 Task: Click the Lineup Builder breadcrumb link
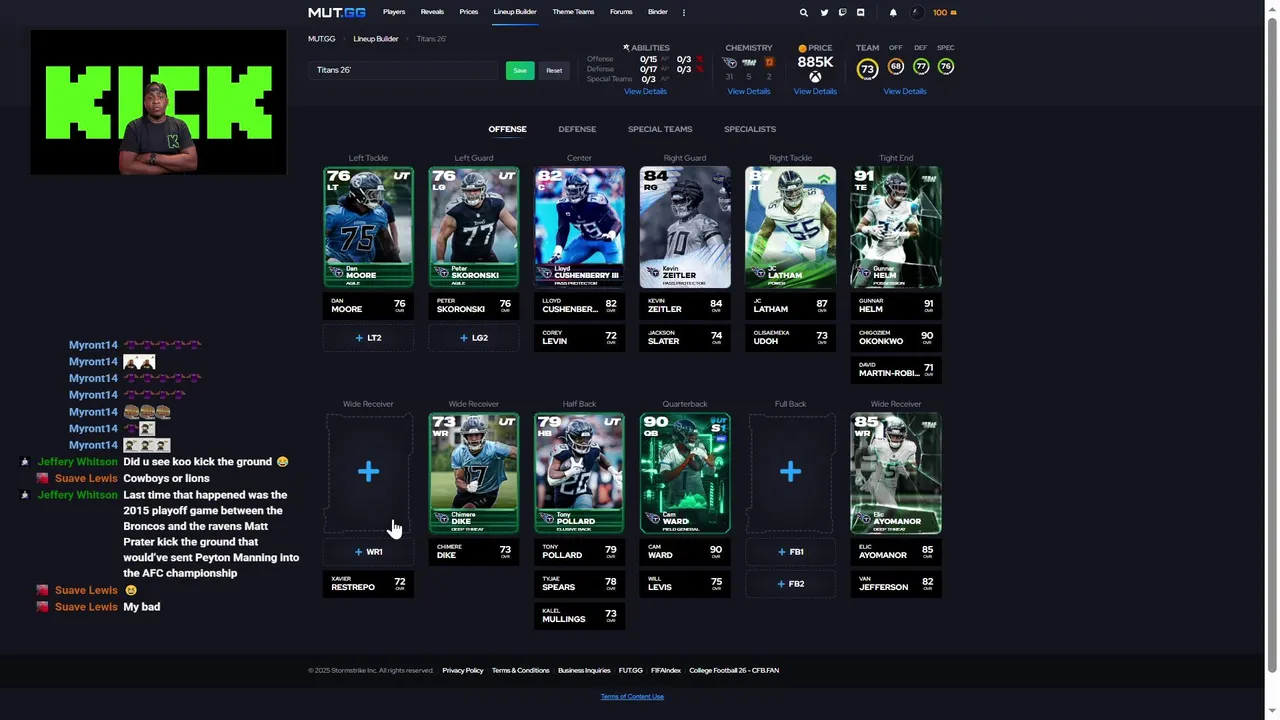coord(376,39)
